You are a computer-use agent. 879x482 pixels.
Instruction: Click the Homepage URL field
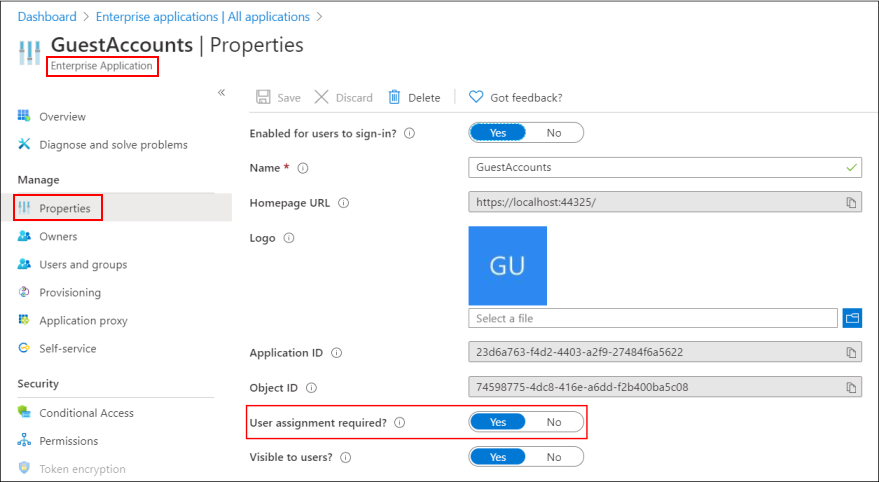point(665,202)
